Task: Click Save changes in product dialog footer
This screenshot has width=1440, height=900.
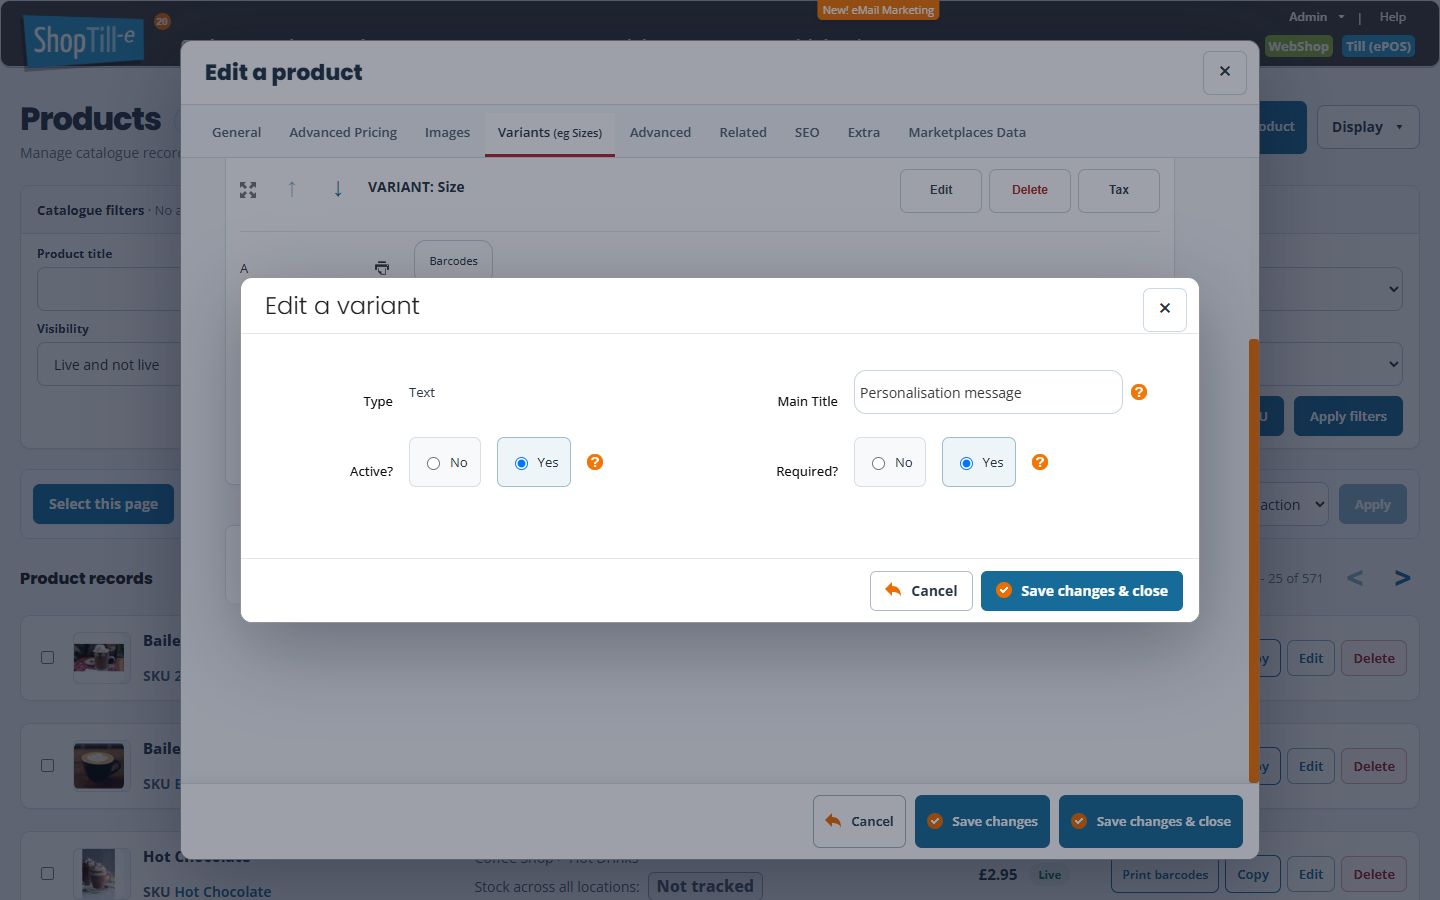Action: point(982,821)
